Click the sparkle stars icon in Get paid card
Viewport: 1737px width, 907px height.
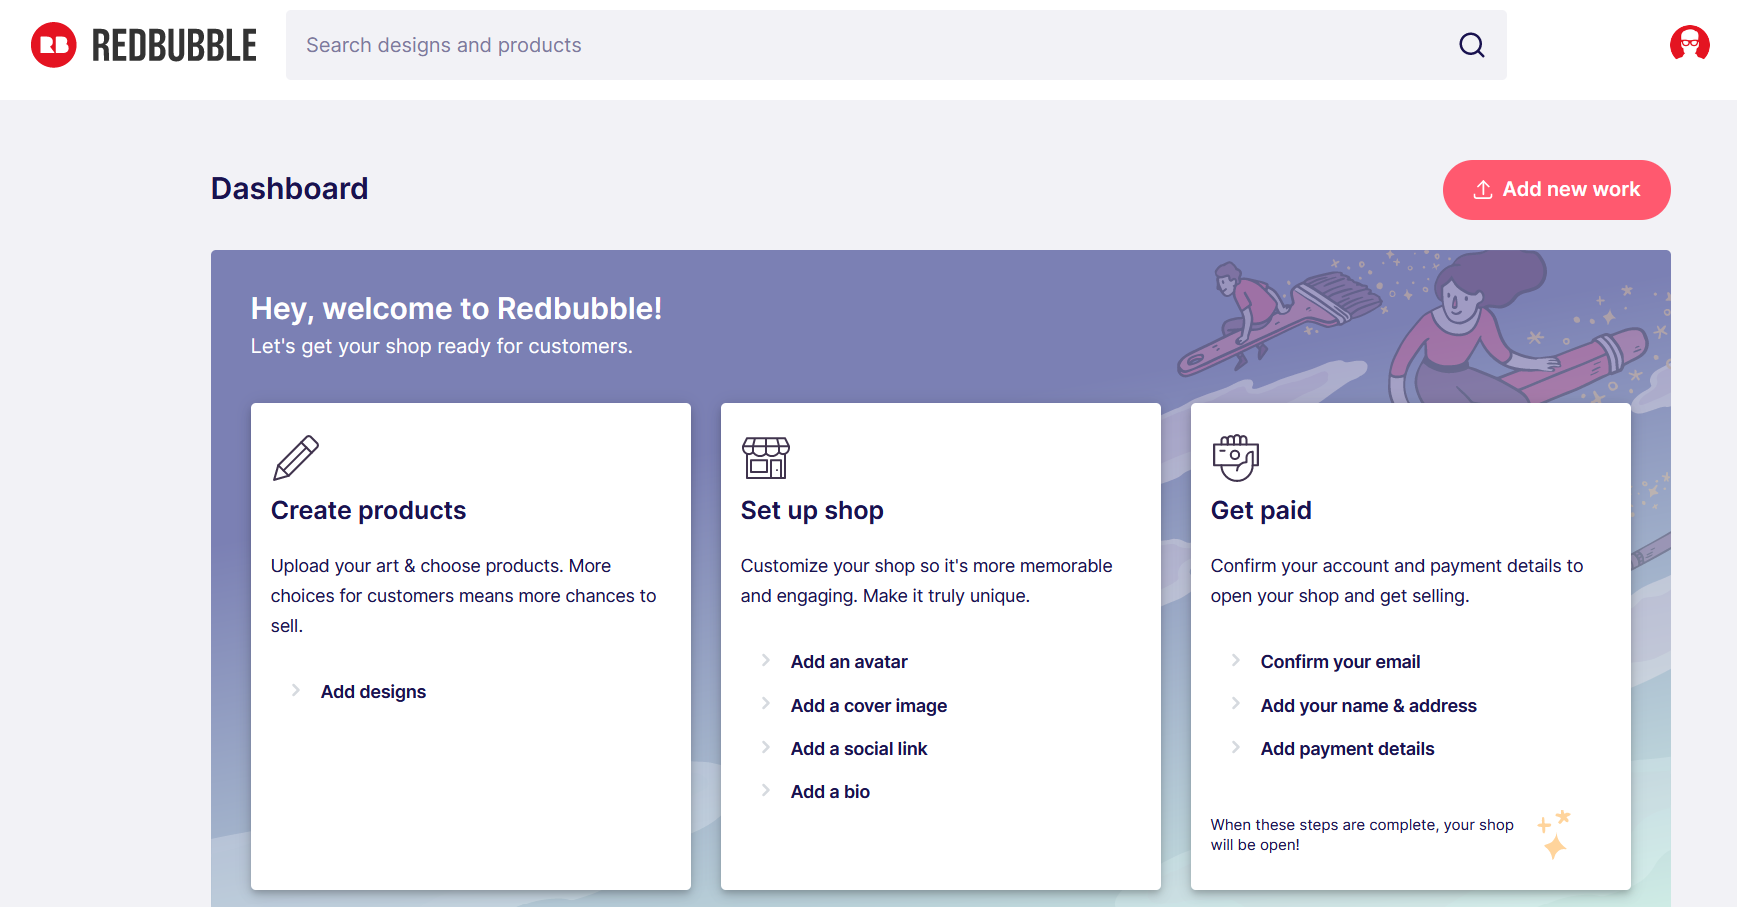point(1554,834)
